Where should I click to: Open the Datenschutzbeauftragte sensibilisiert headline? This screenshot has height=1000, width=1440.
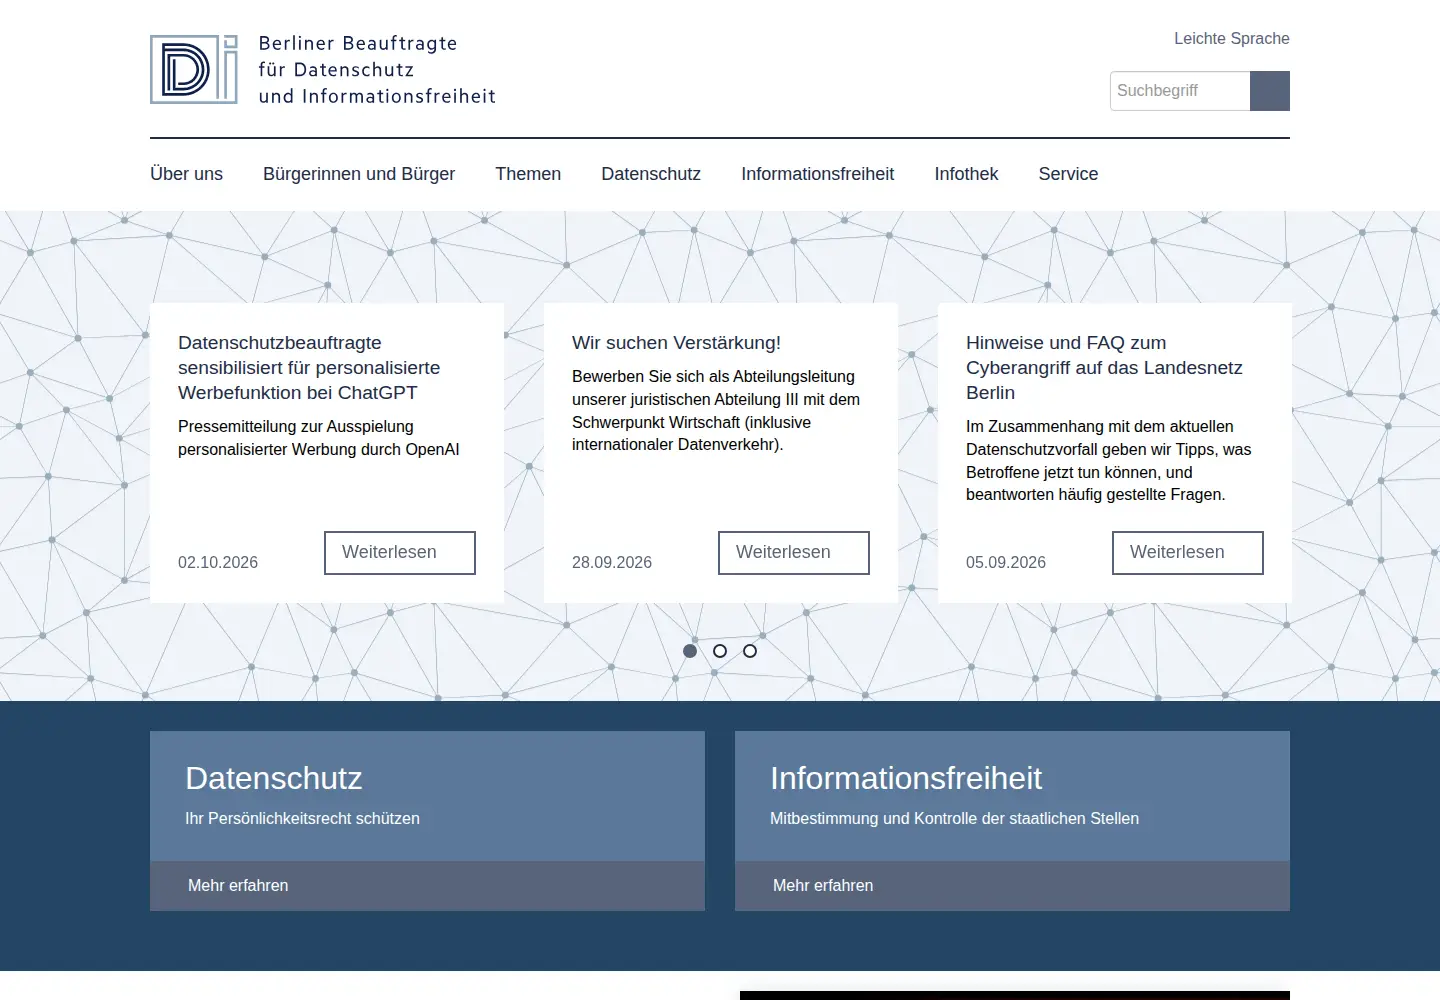pos(309,368)
